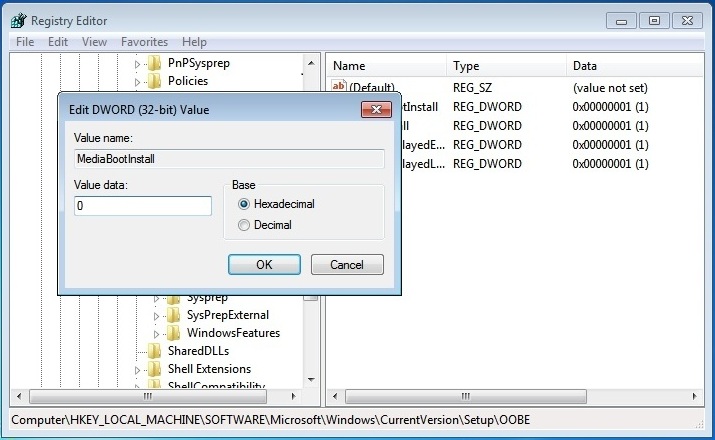Click the WindowsFeatures folder icon
Screen dimensions: 715x440
174,333
